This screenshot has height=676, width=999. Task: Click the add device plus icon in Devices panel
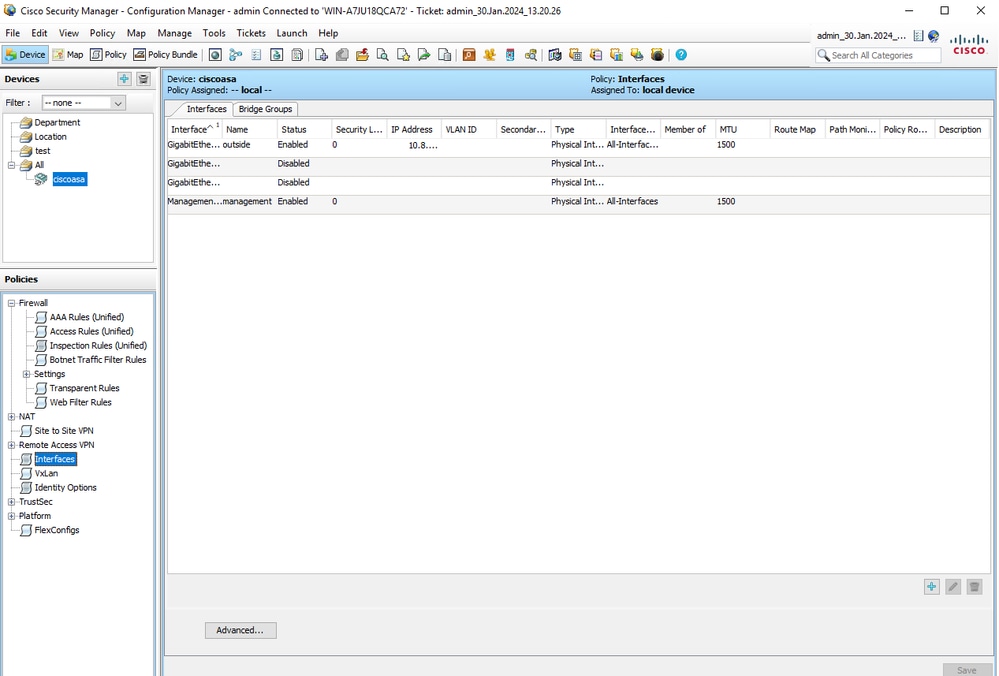[124, 79]
